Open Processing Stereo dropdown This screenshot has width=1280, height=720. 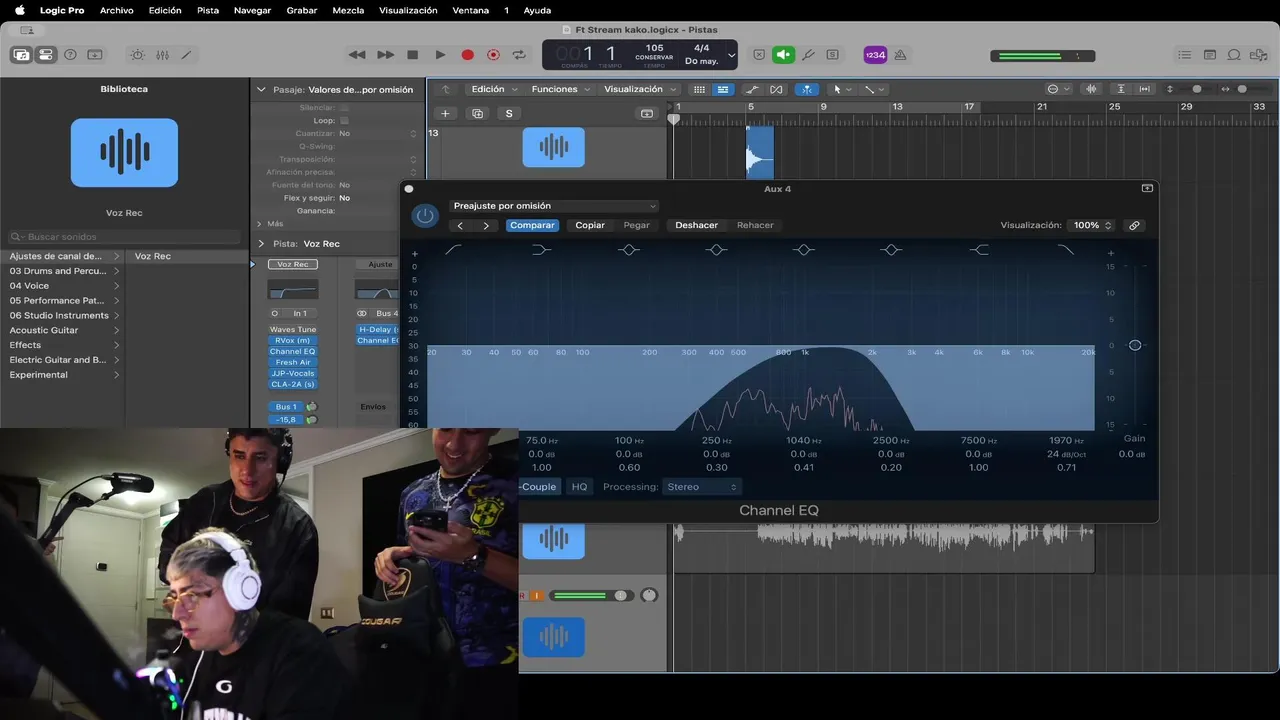701,487
